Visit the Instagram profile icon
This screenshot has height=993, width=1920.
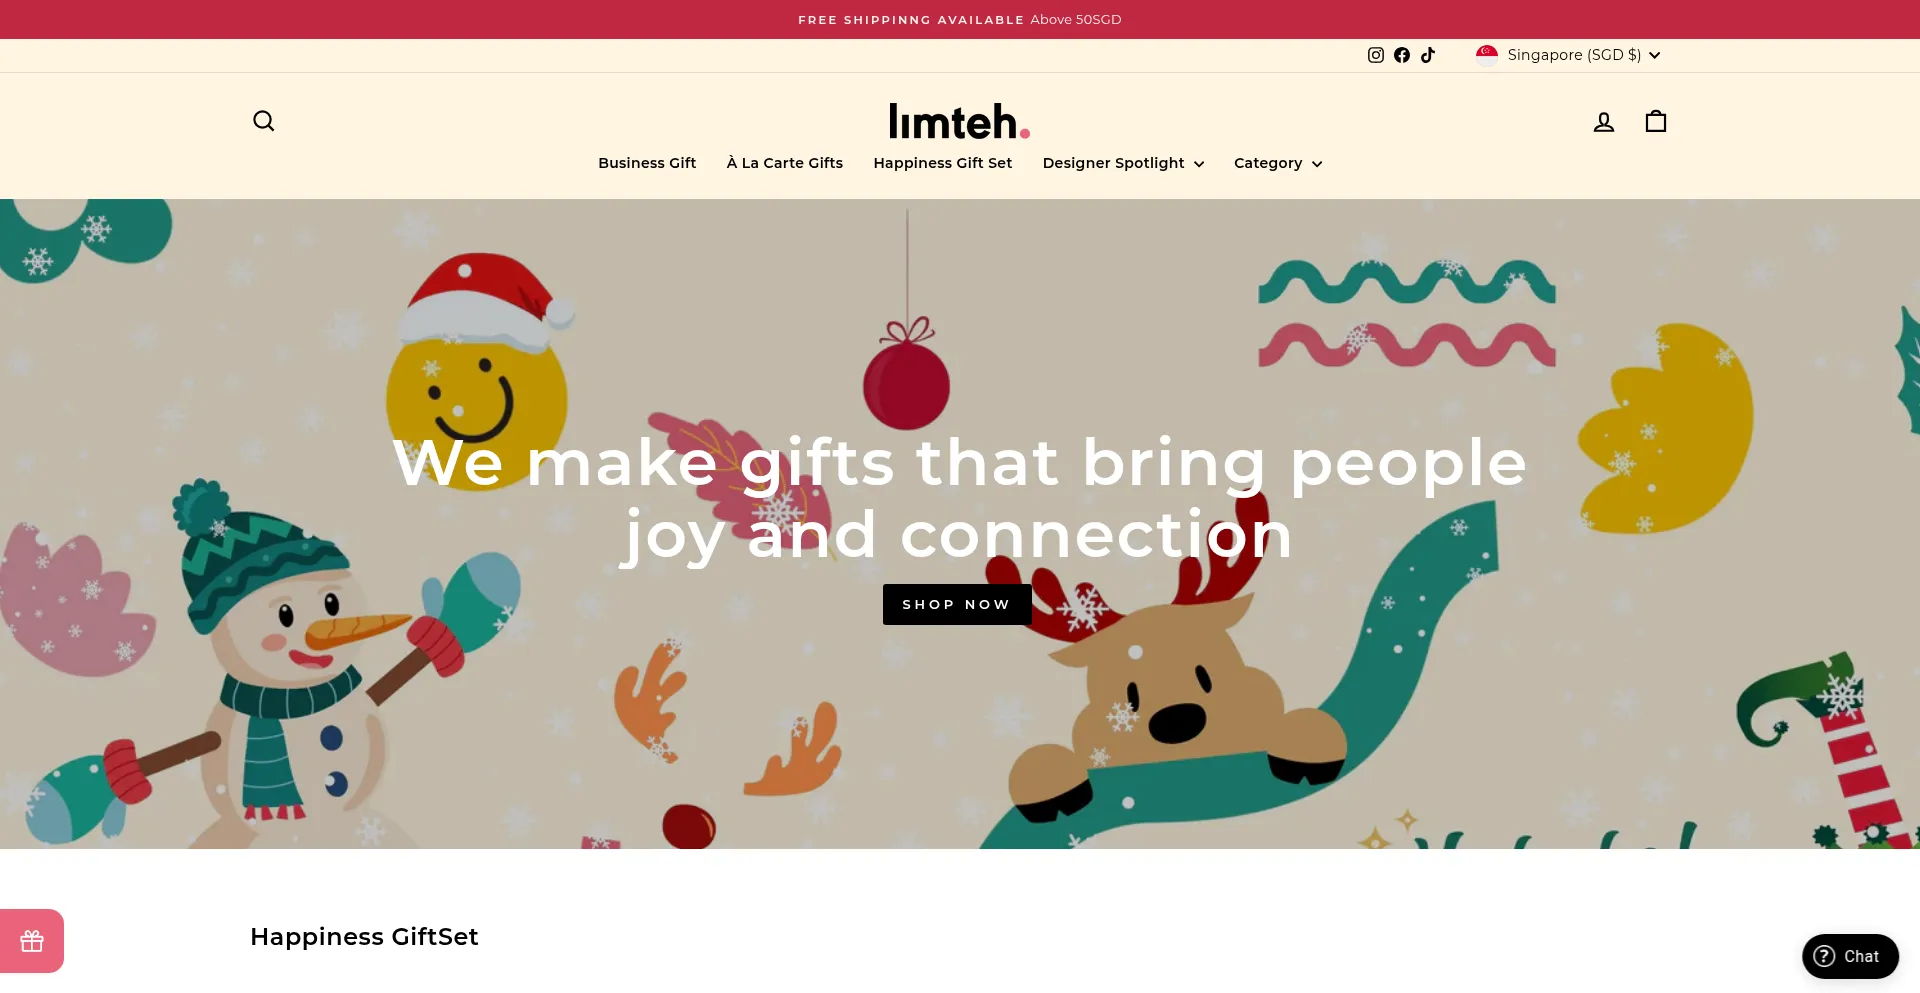coord(1376,55)
